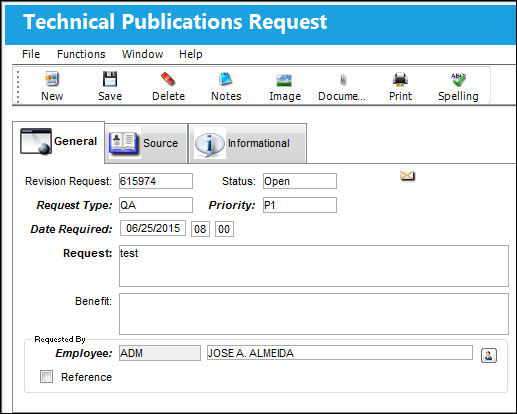The image size is (517, 414).
Task: Open the Functions menu
Action: [x=81, y=54]
